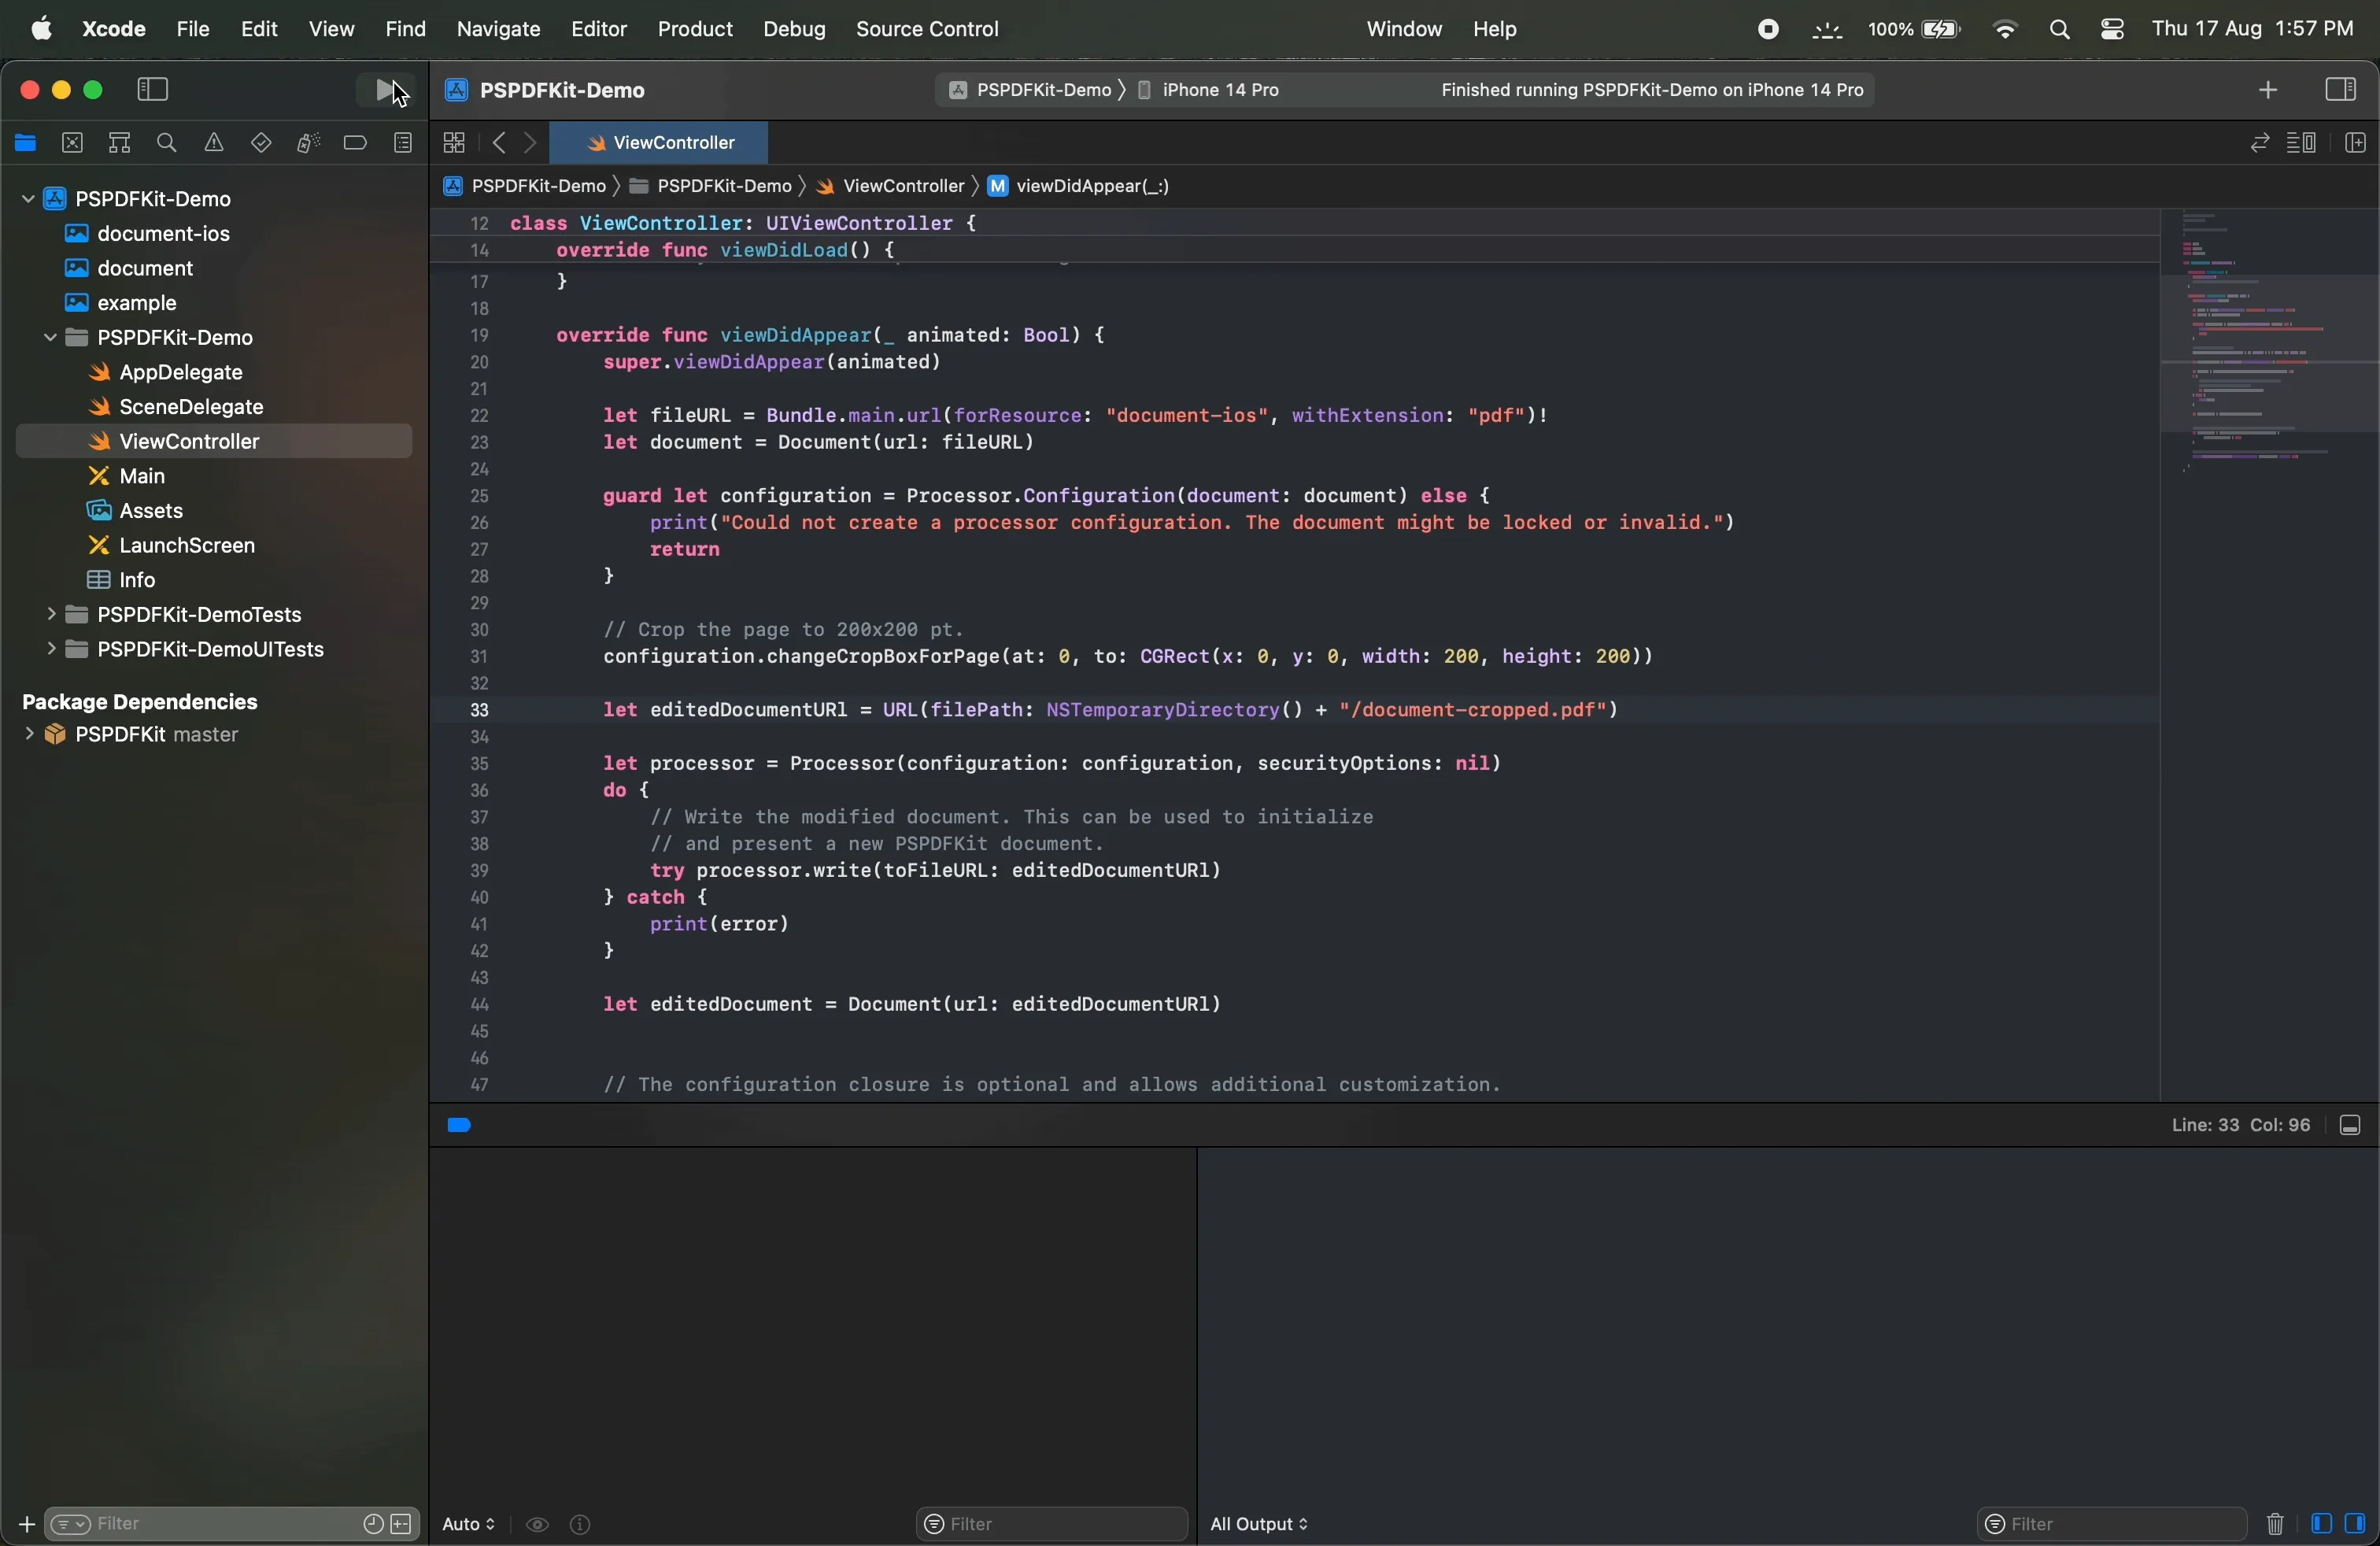Hide the debug area toggle icon
2380x1546 pixels.
(2350, 1126)
